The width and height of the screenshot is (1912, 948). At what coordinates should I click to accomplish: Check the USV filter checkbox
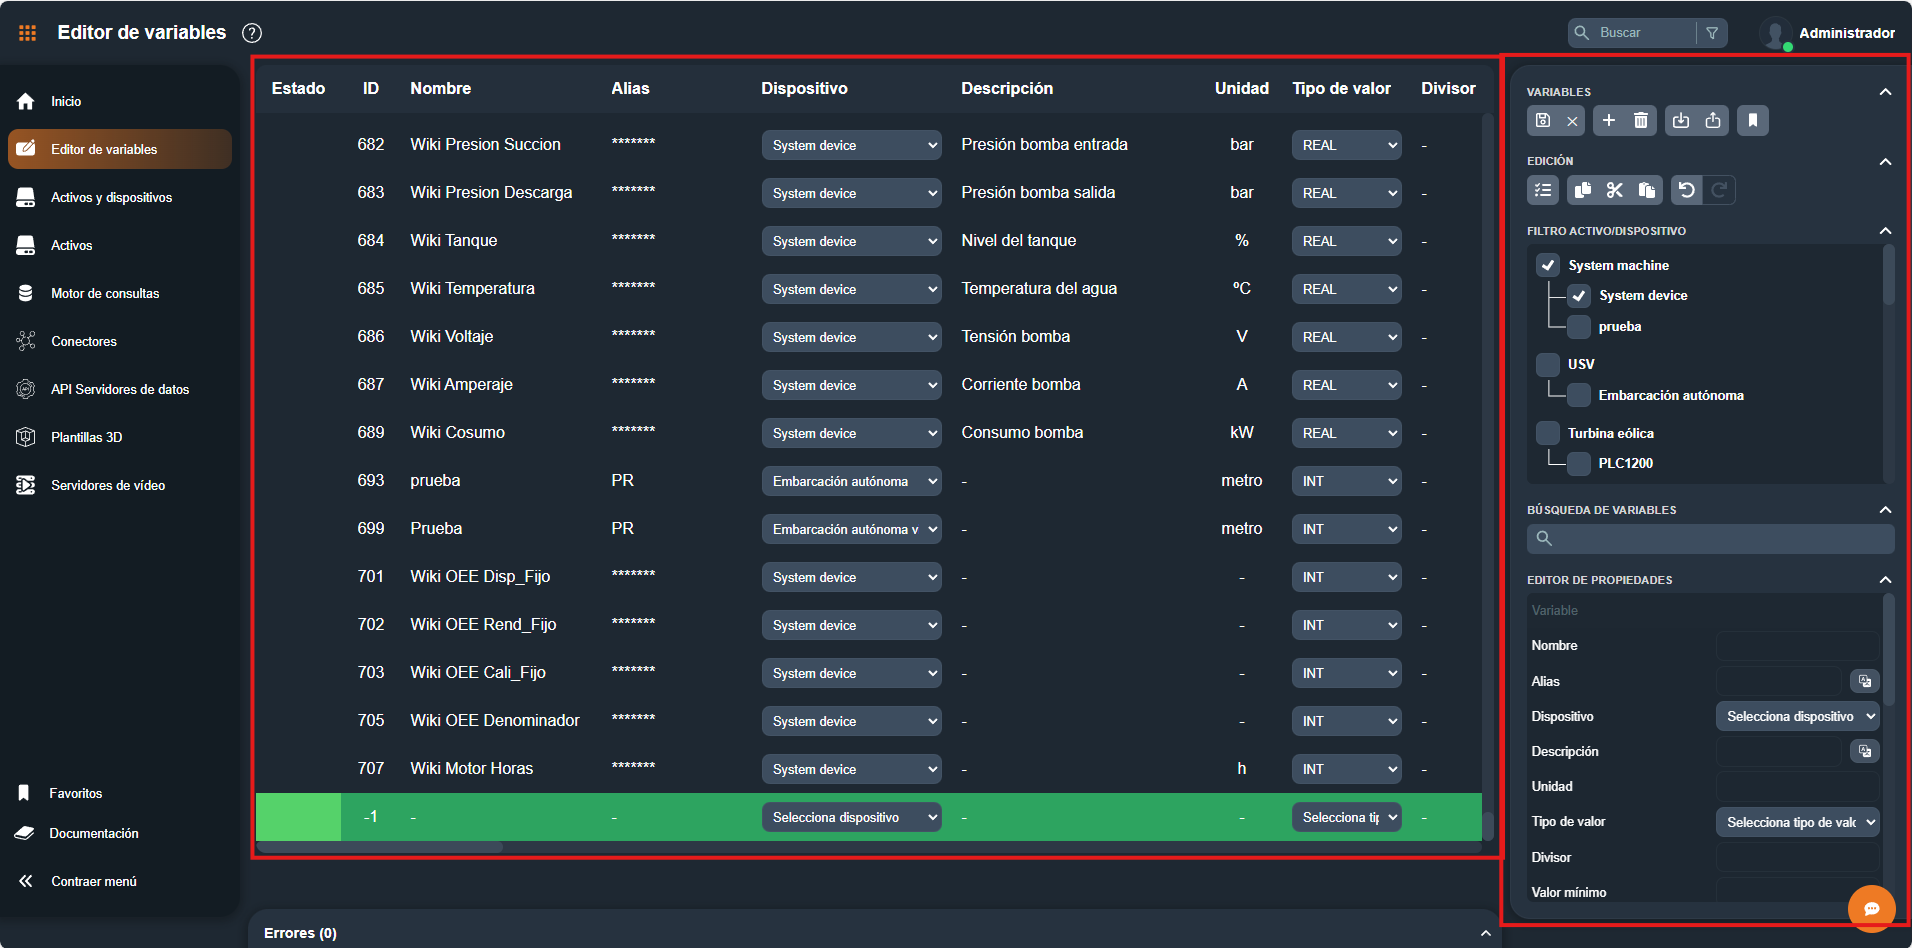coord(1548,364)
